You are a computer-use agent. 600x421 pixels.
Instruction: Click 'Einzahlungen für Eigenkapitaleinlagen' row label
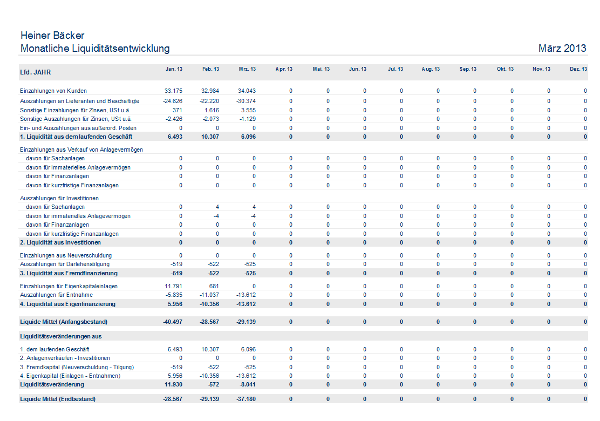coord(69,286)
